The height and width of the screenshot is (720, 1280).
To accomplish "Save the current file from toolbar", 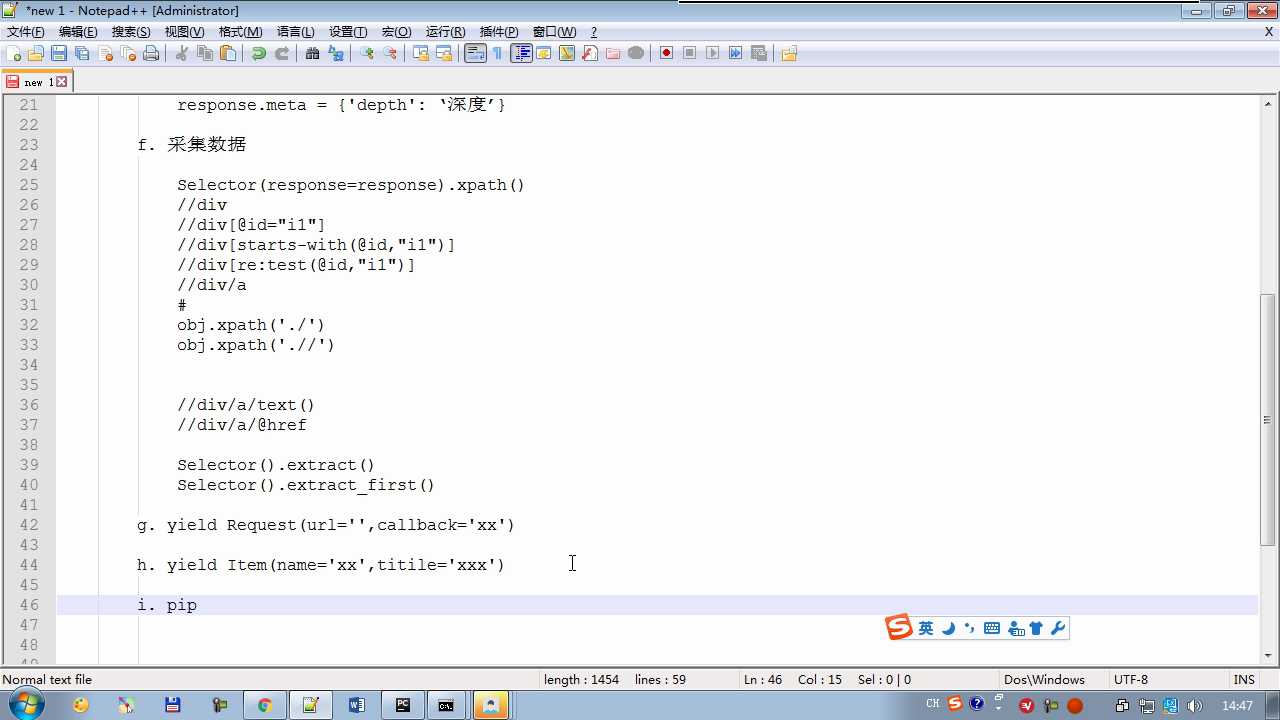I will pos(59,54).
